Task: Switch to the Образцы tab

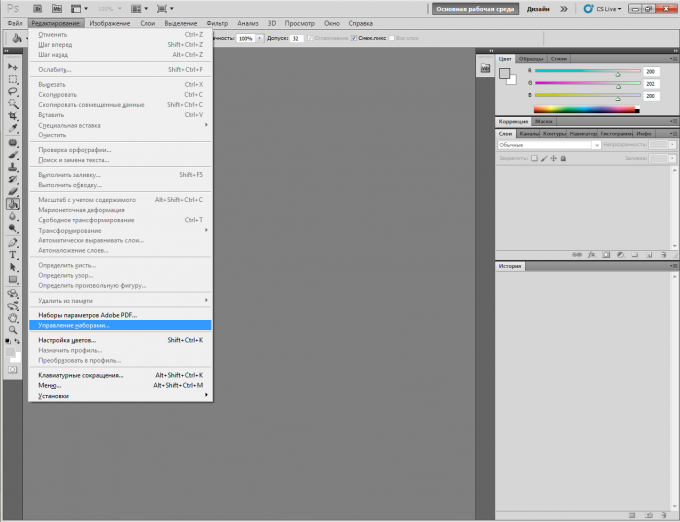Action: 531,59
